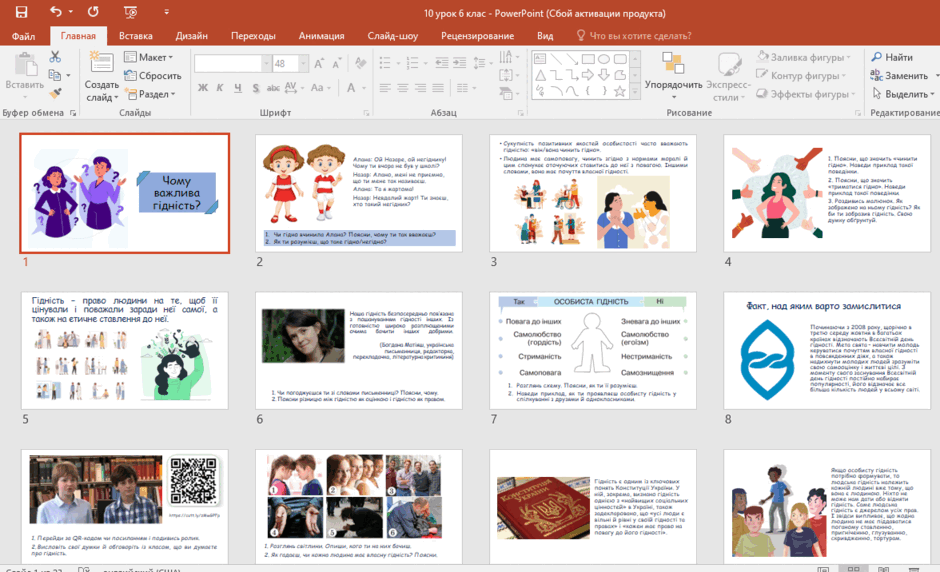Open the Выделить select dropdown
Viewport: 940px width, 572px height.
pyautogui.click(x=903, y=94)
